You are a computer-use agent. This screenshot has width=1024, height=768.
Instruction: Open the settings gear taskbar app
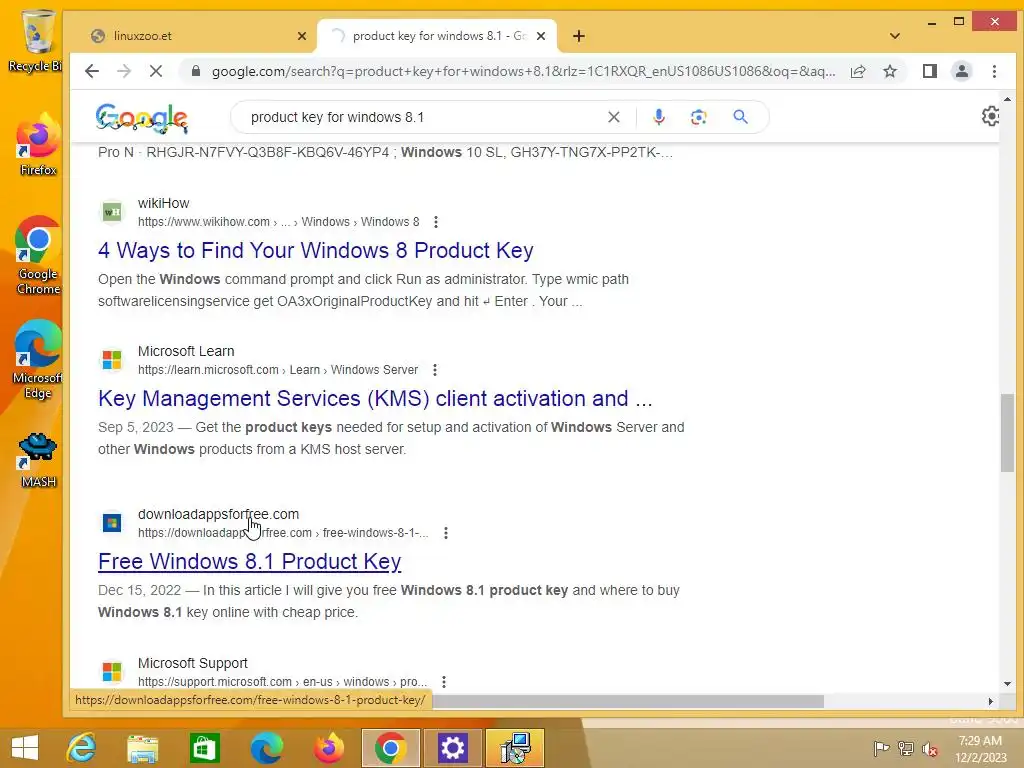tap(453, 748)
